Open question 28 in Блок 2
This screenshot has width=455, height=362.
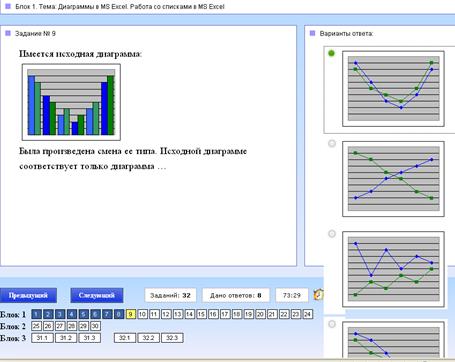coord(71,326)
